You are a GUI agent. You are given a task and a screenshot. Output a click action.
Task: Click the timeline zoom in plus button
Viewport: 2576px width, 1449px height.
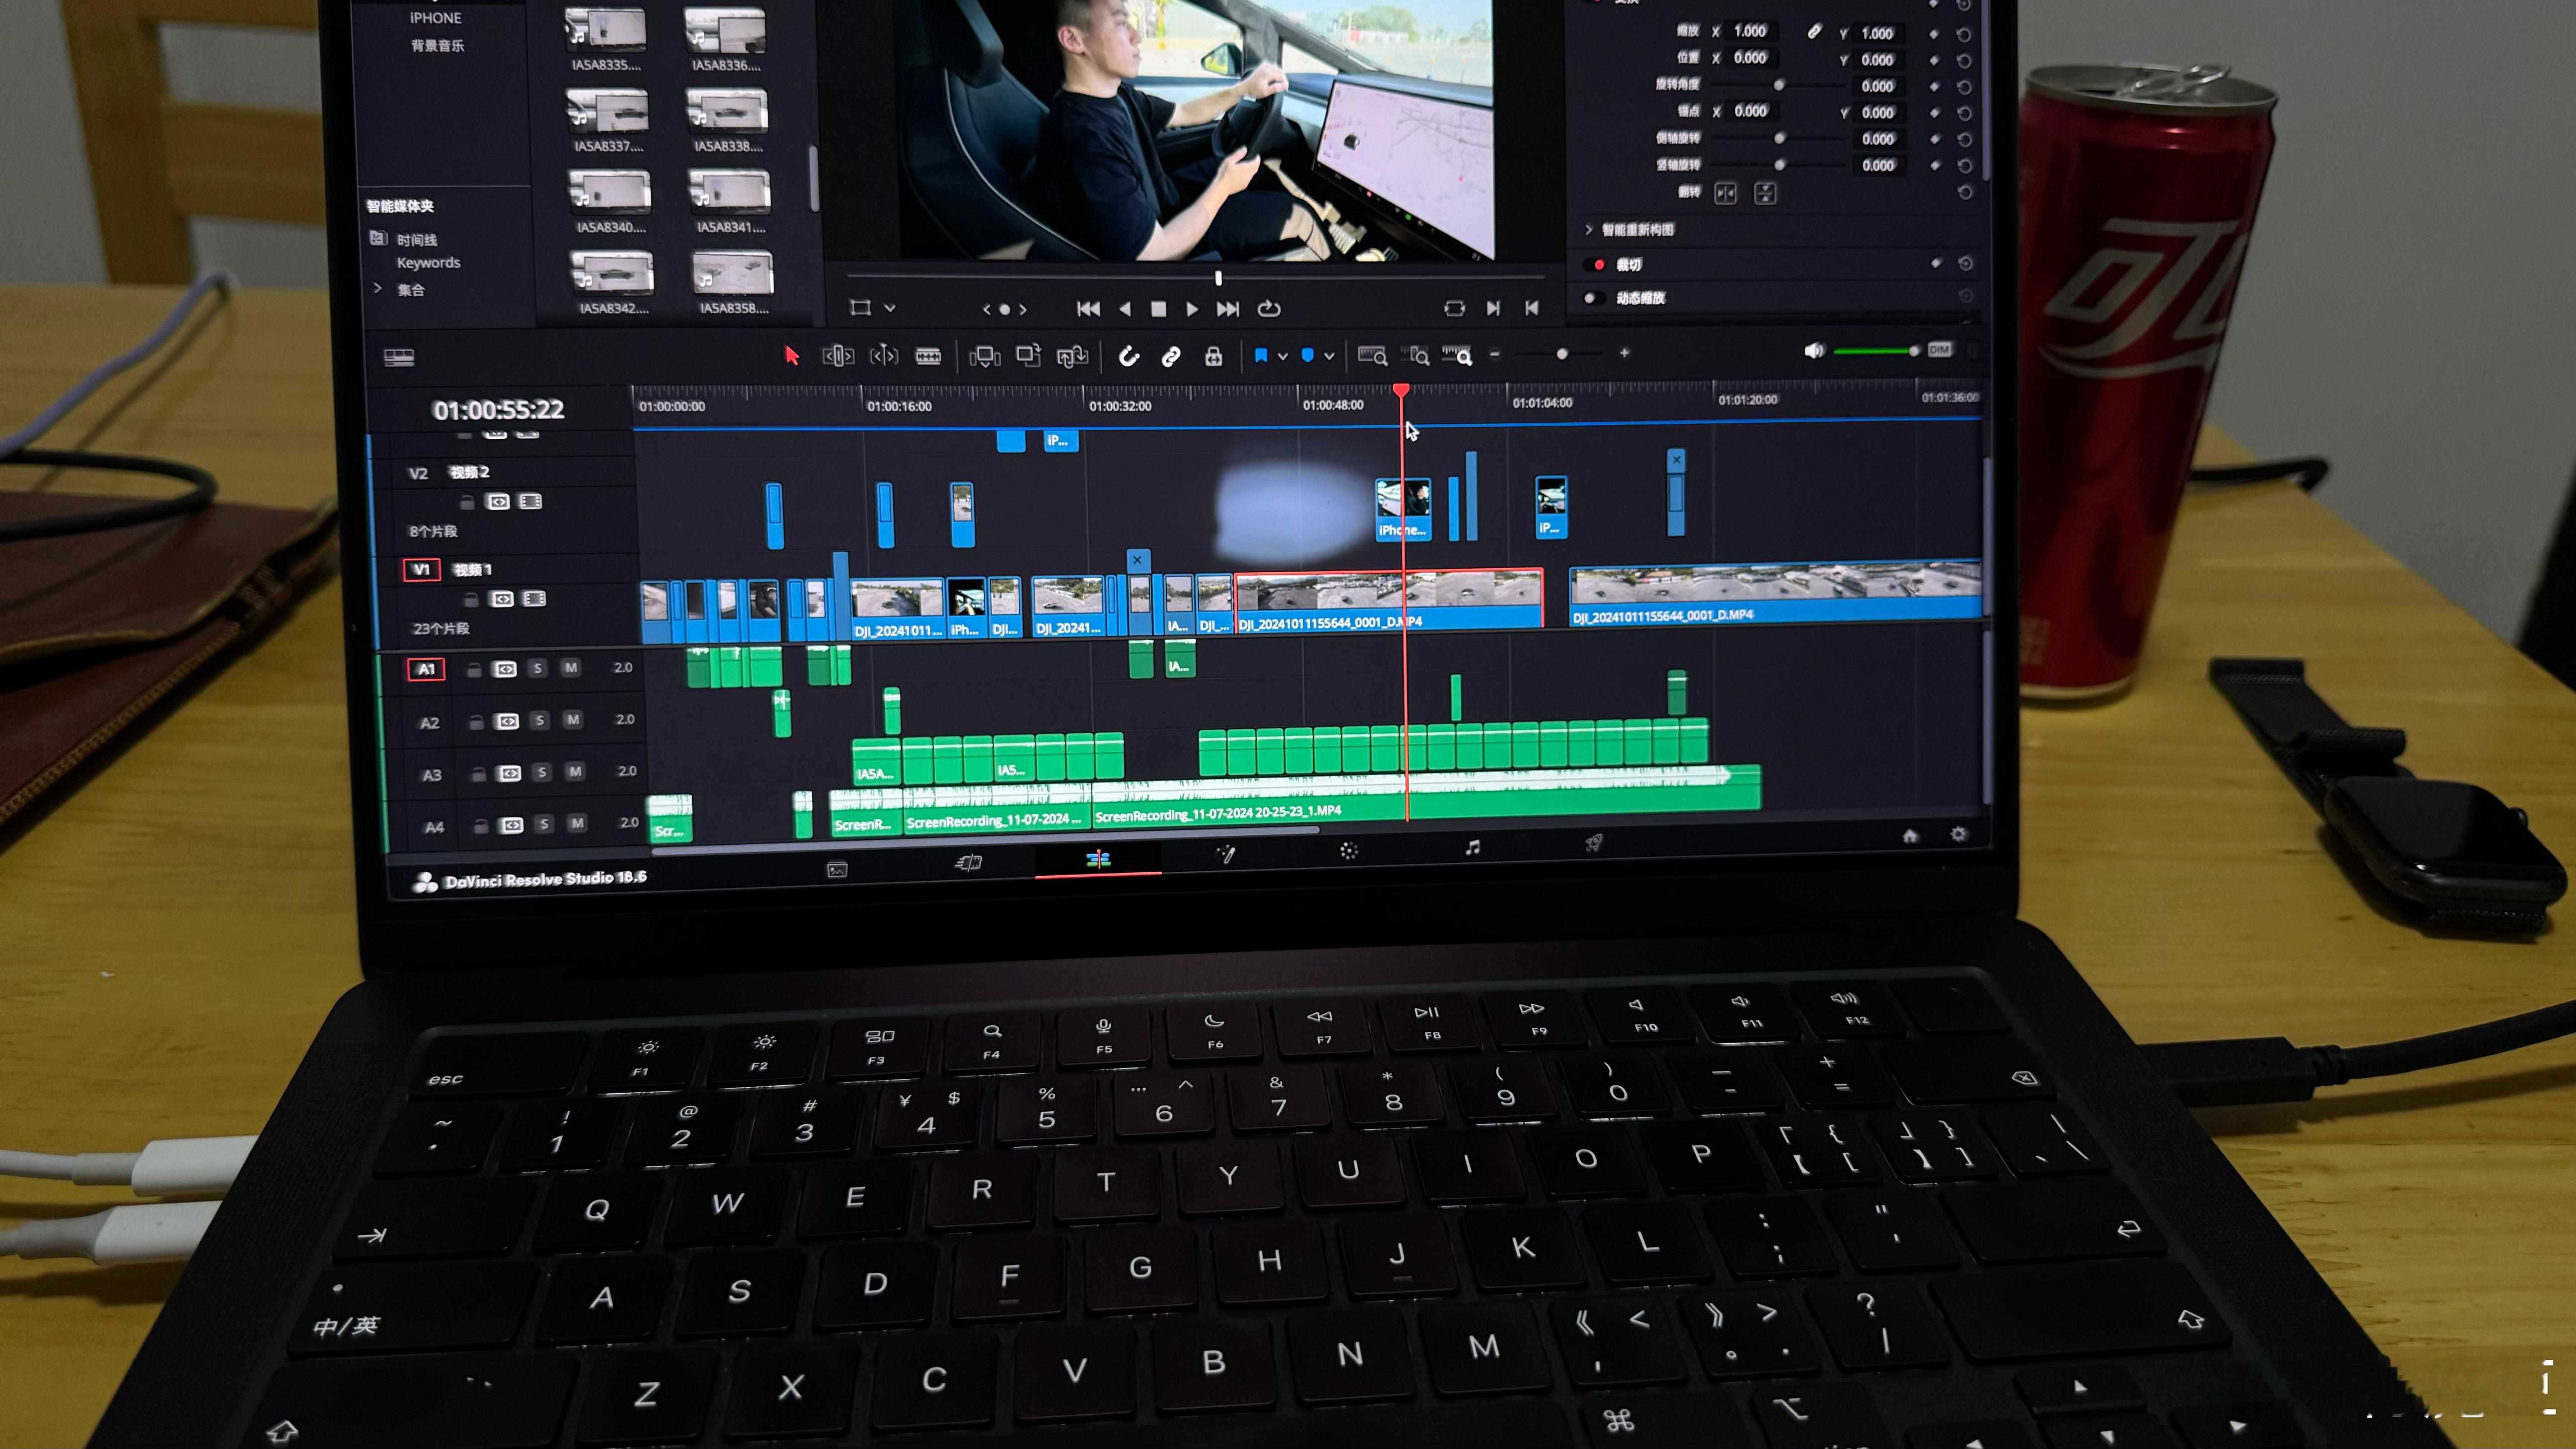pos(1624,353)
